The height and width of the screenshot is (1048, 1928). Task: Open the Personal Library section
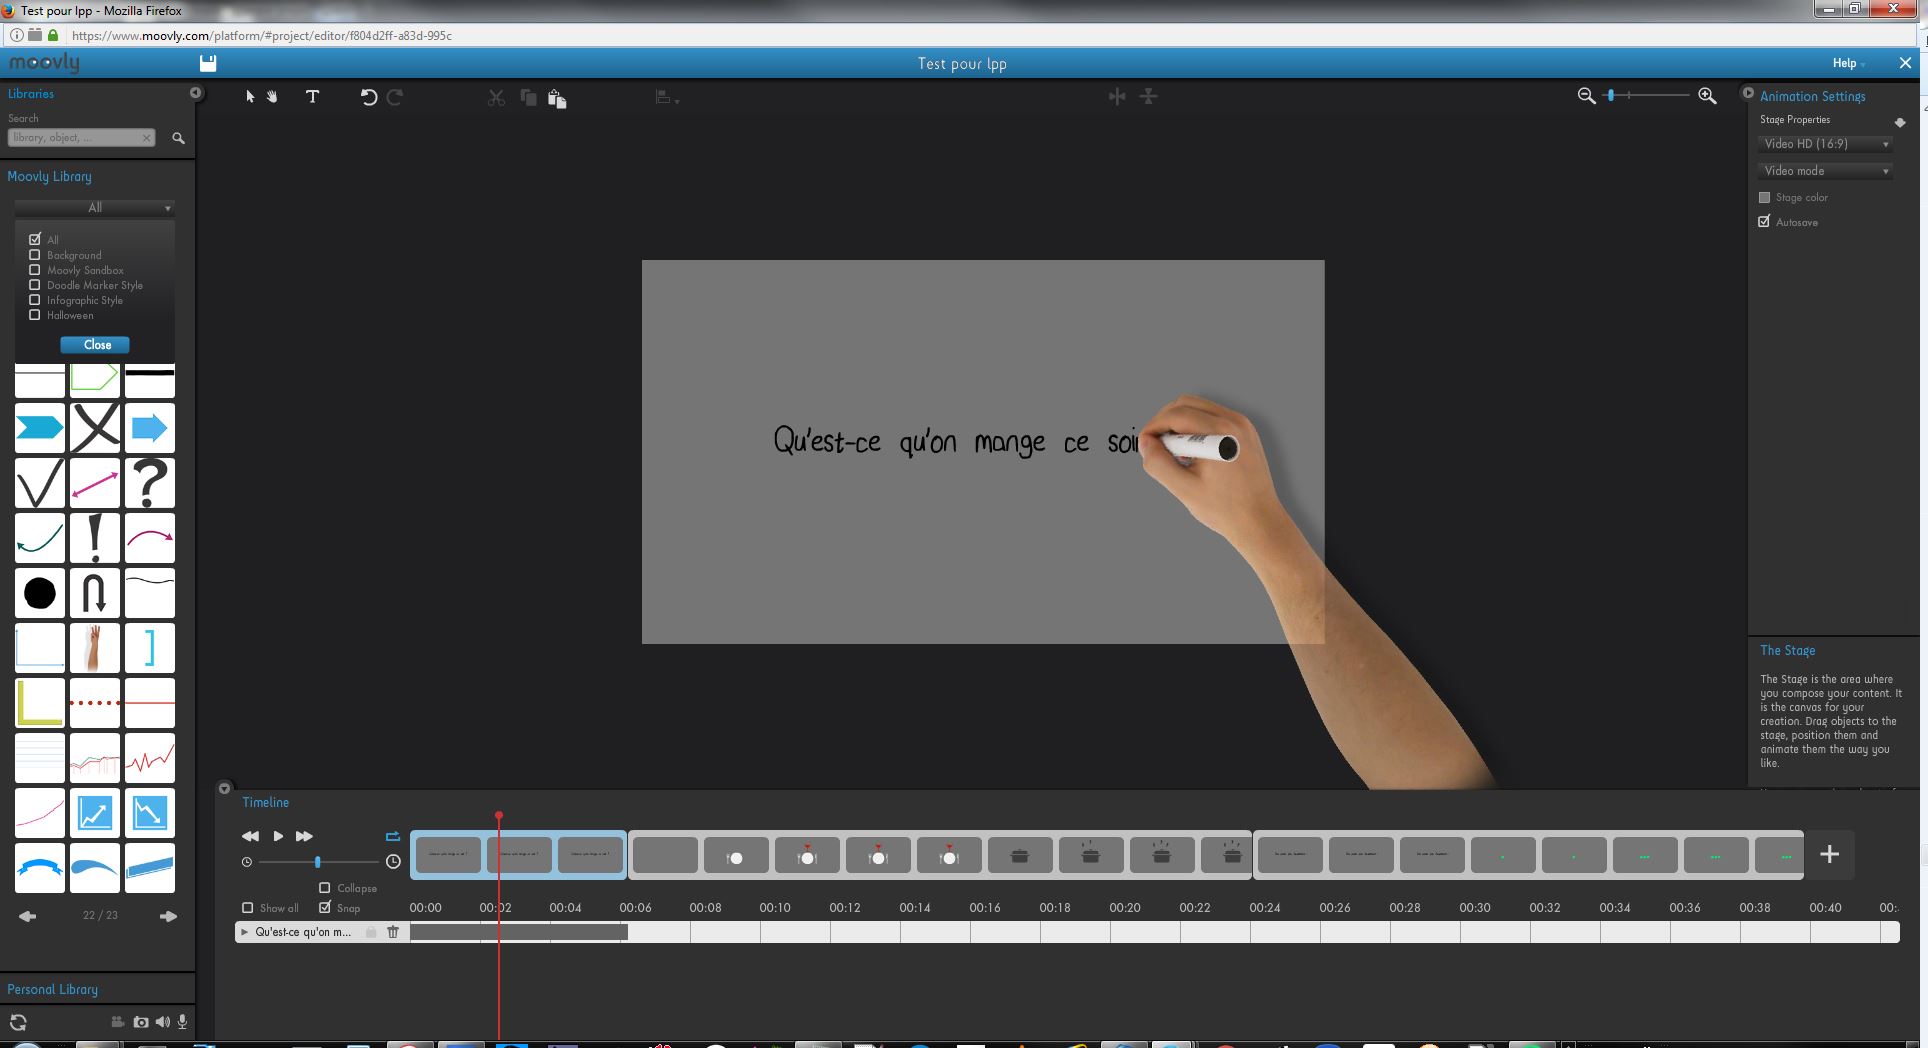tap(53, 989)
